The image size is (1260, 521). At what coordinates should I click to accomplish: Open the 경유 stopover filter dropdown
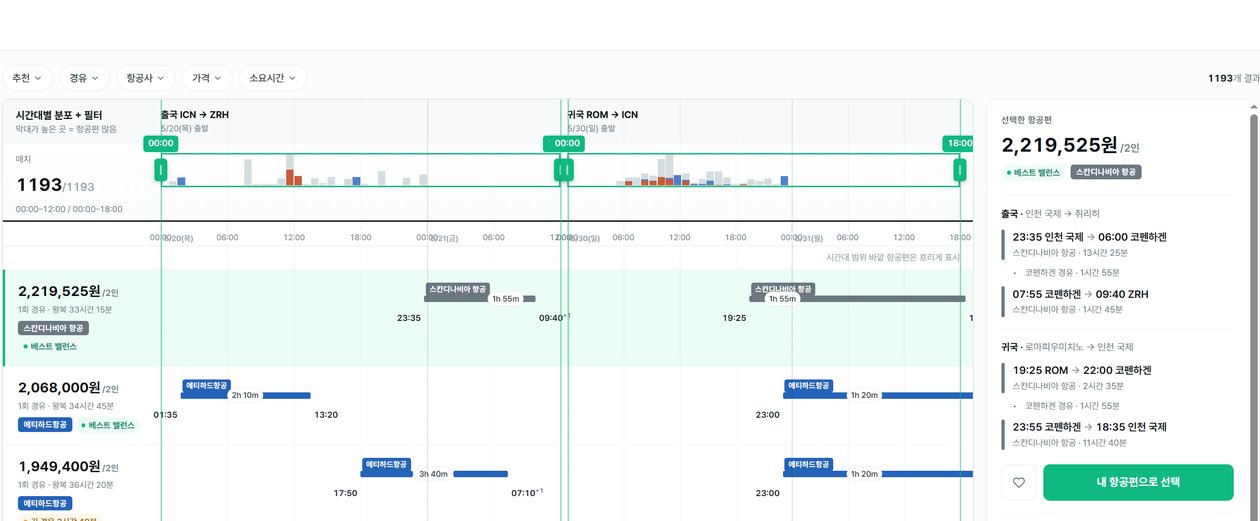pyautogui.click(x=84, y=78)
